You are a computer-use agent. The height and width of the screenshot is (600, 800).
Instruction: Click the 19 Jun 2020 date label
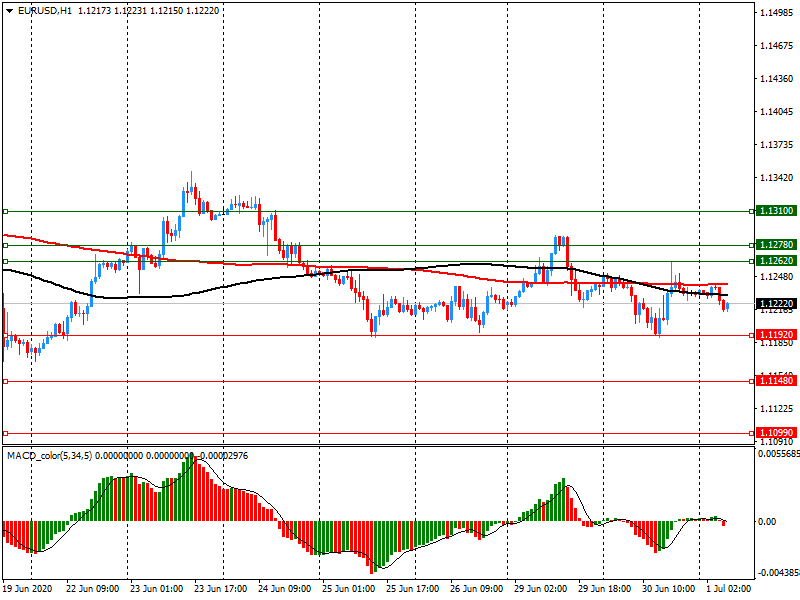coord(28,589)
